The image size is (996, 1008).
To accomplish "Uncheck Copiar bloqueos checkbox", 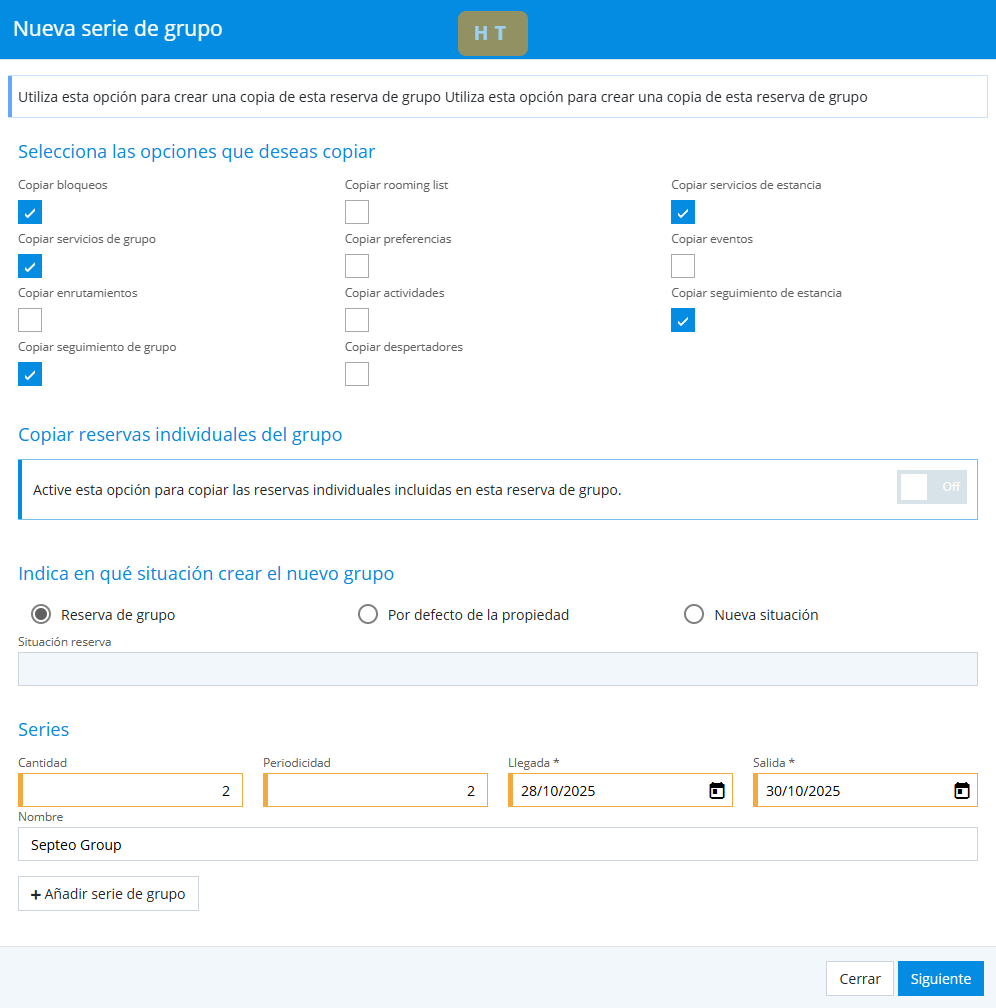I will tap(30, 212).
